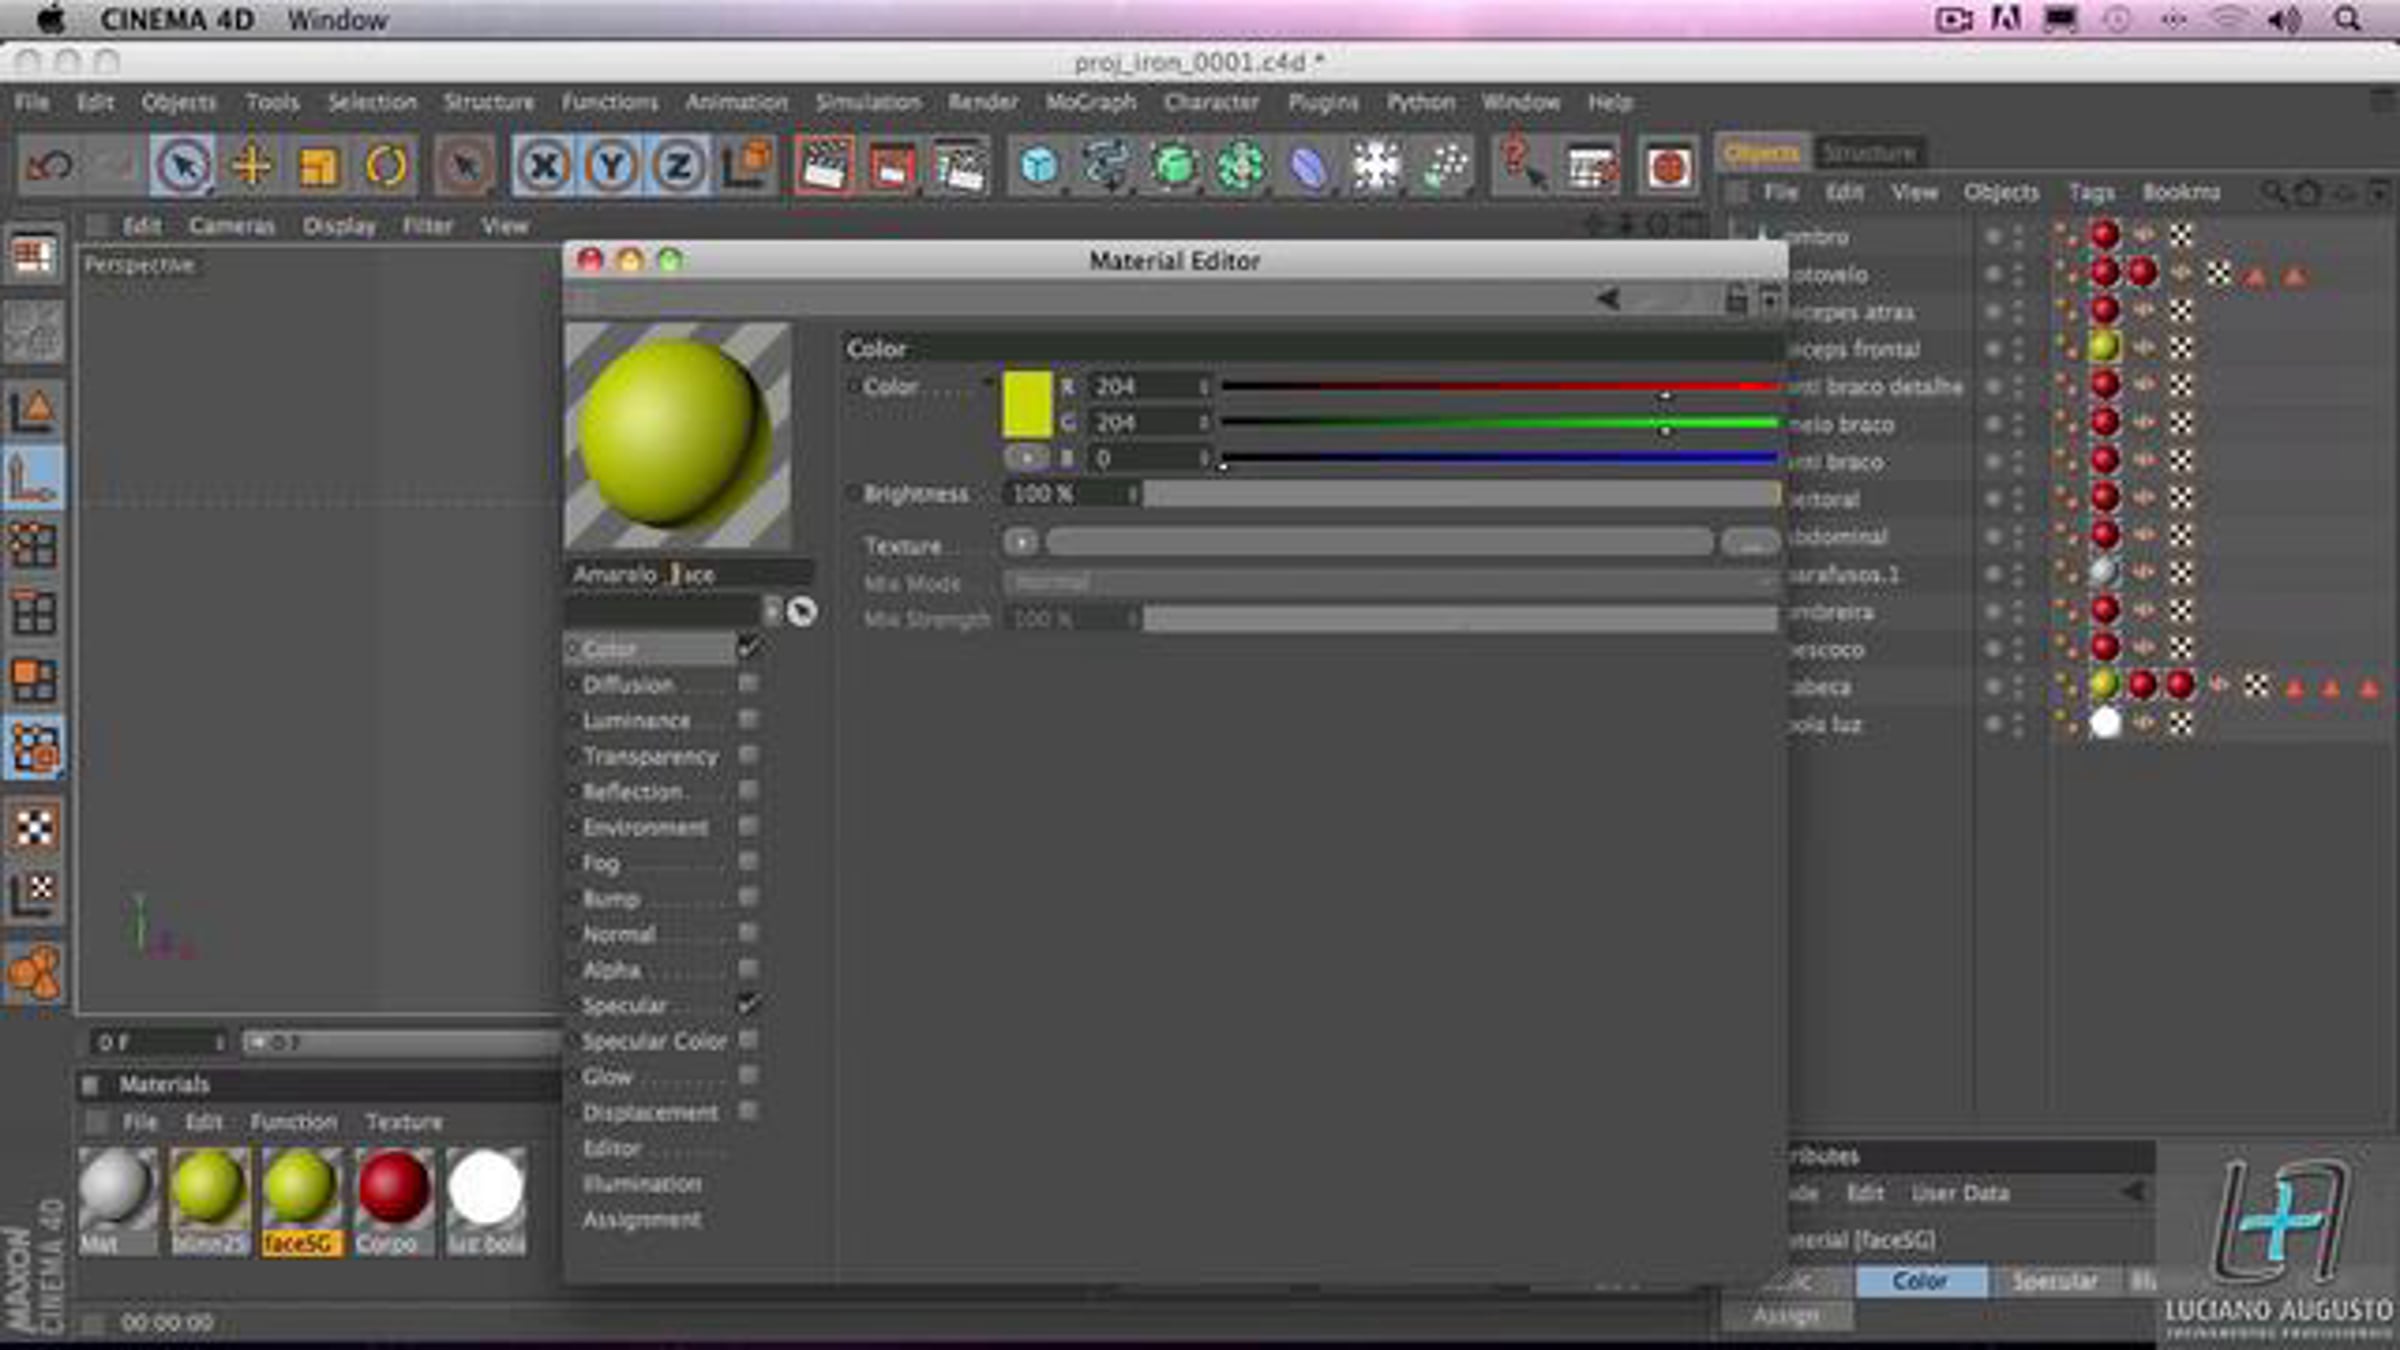The image size is (2400, 1350).
Task: Switch to the Structure tab
Action: (1868, 153)
